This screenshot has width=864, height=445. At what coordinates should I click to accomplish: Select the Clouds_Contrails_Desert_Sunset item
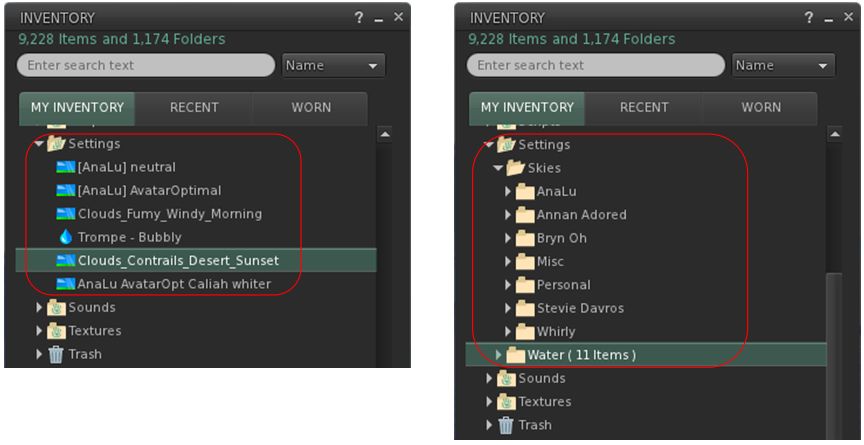pyautogui.click(x=178, y=261)
